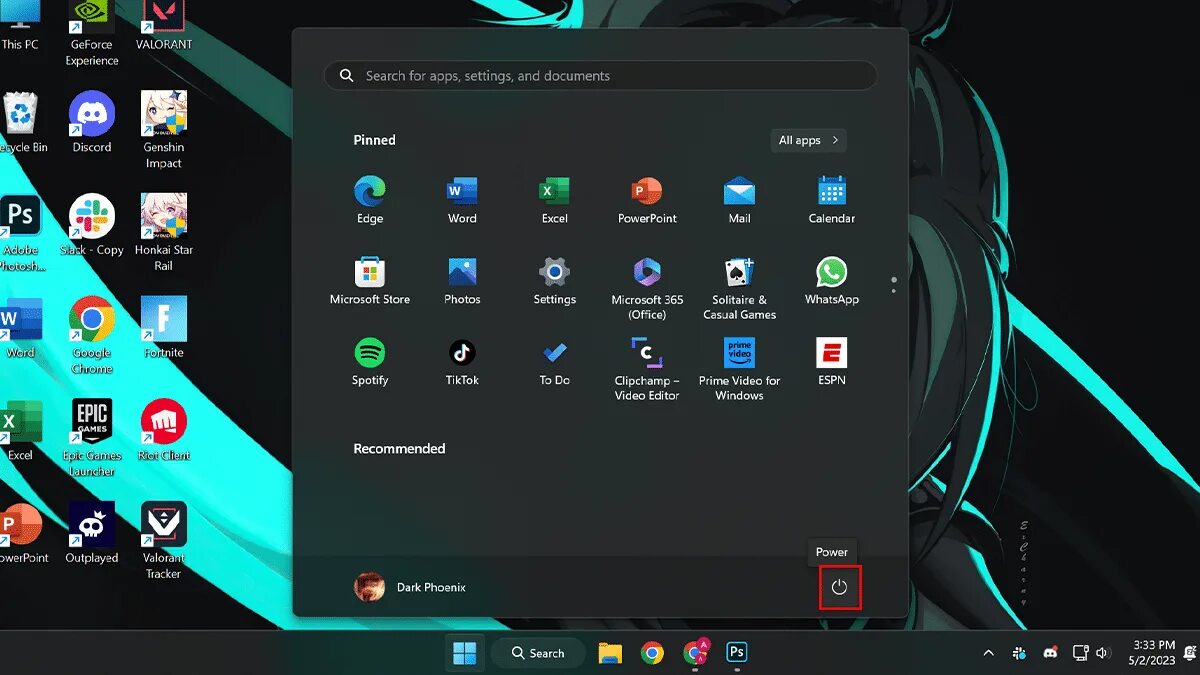1200x675 pixels.
Task: Launch Word from the Start menu pinned apps
Action: 462,200
